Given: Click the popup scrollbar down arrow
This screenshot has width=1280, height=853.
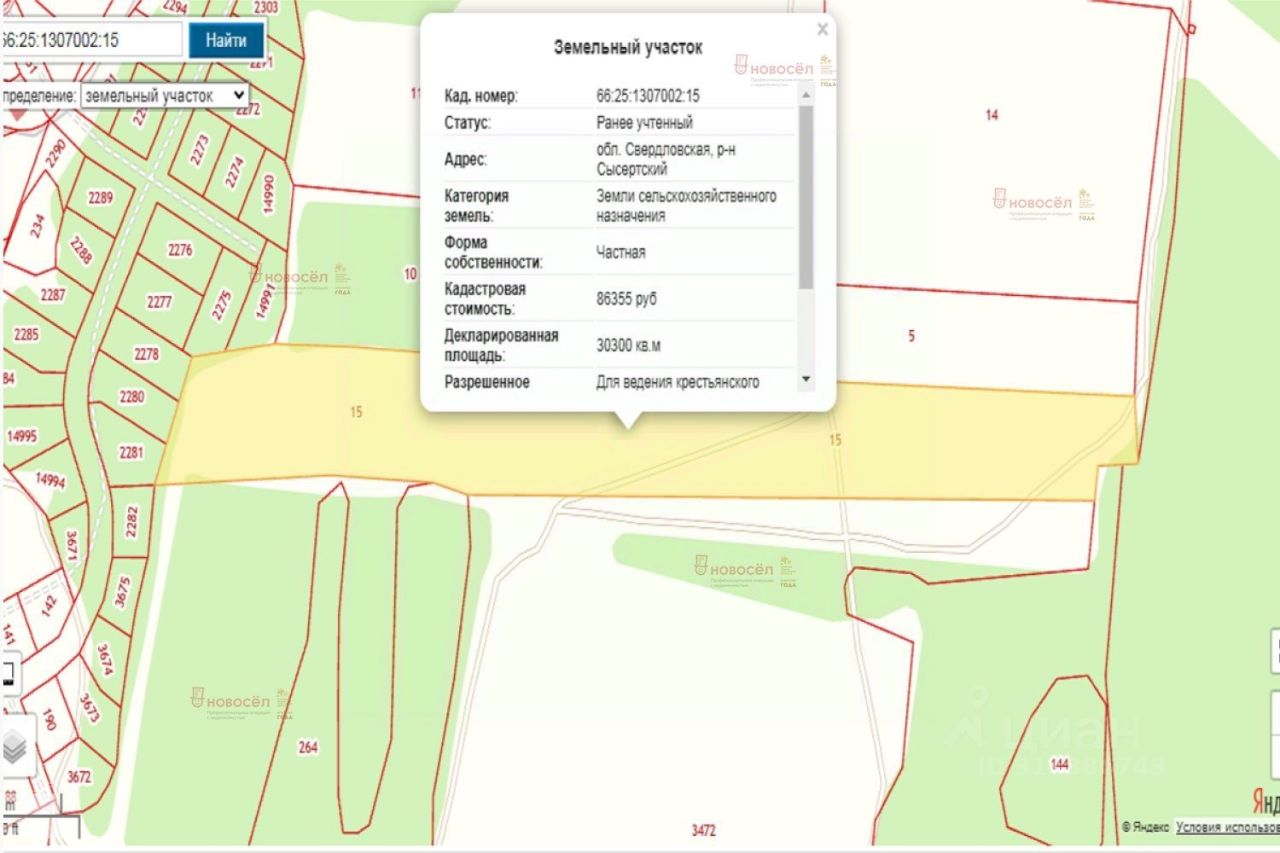Looking at the screenshot, I should point(806,380).
